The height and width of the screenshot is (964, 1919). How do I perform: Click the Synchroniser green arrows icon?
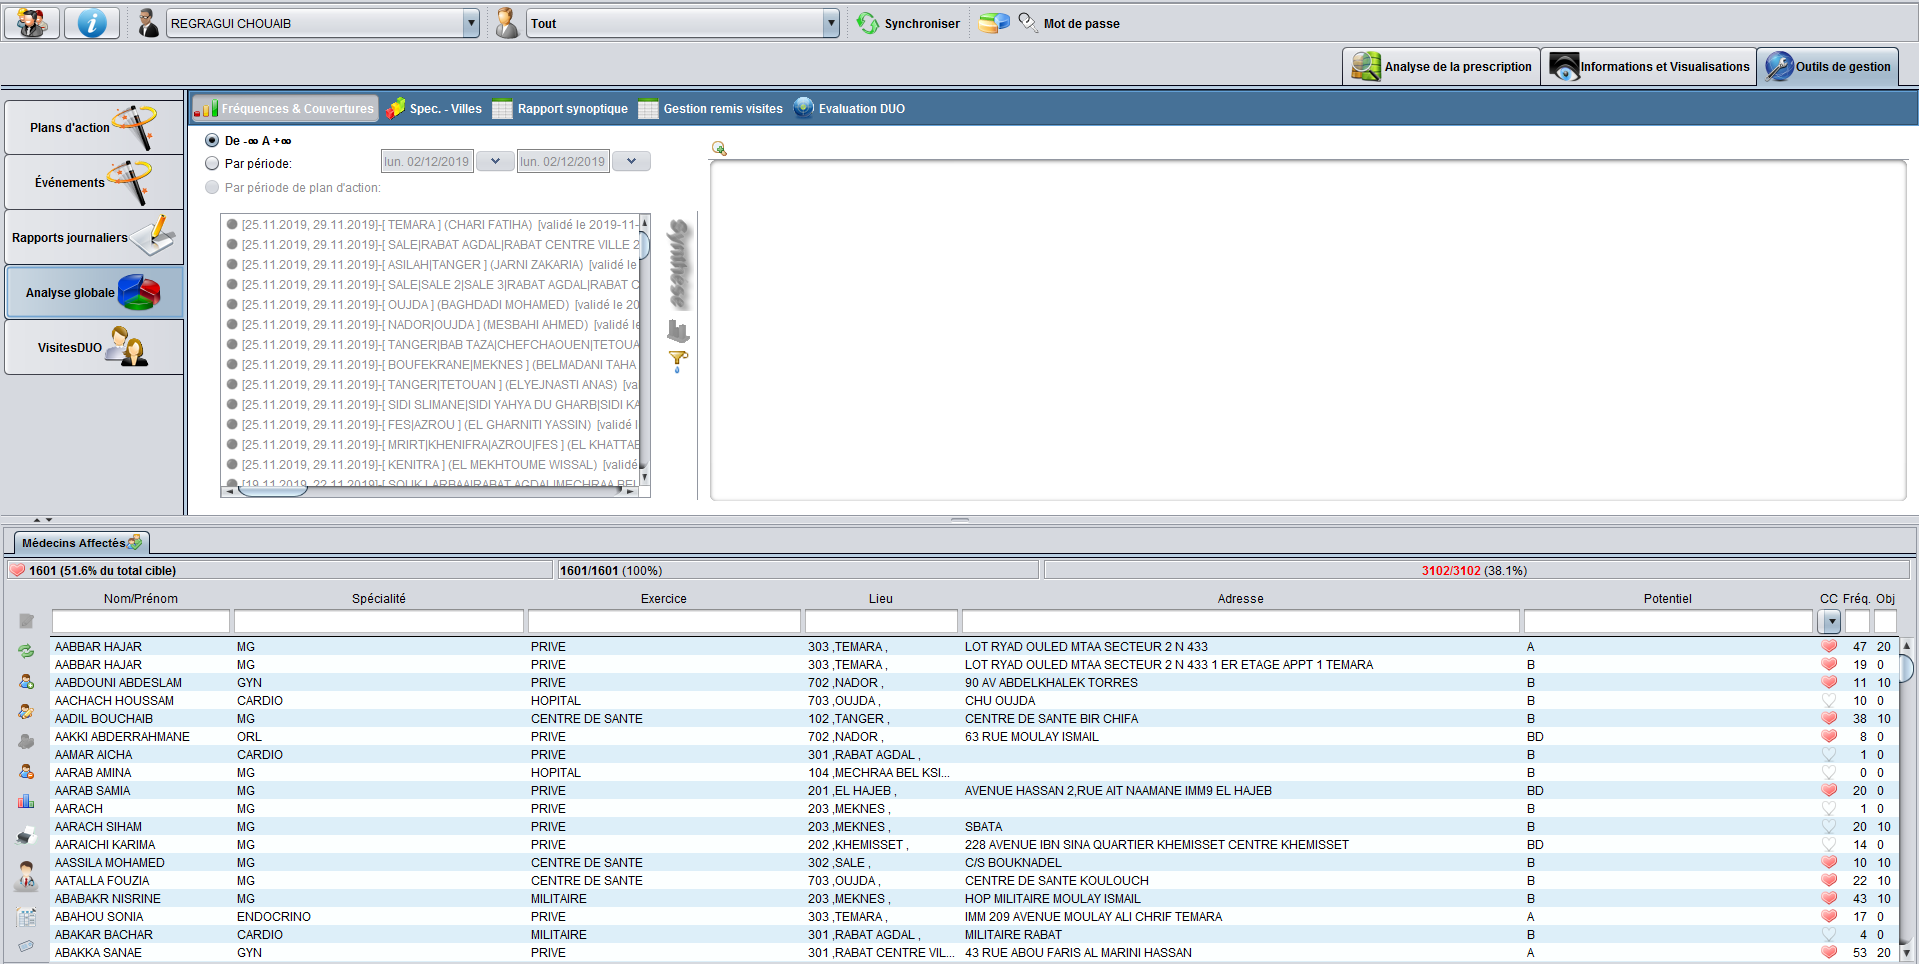(867, 23)
